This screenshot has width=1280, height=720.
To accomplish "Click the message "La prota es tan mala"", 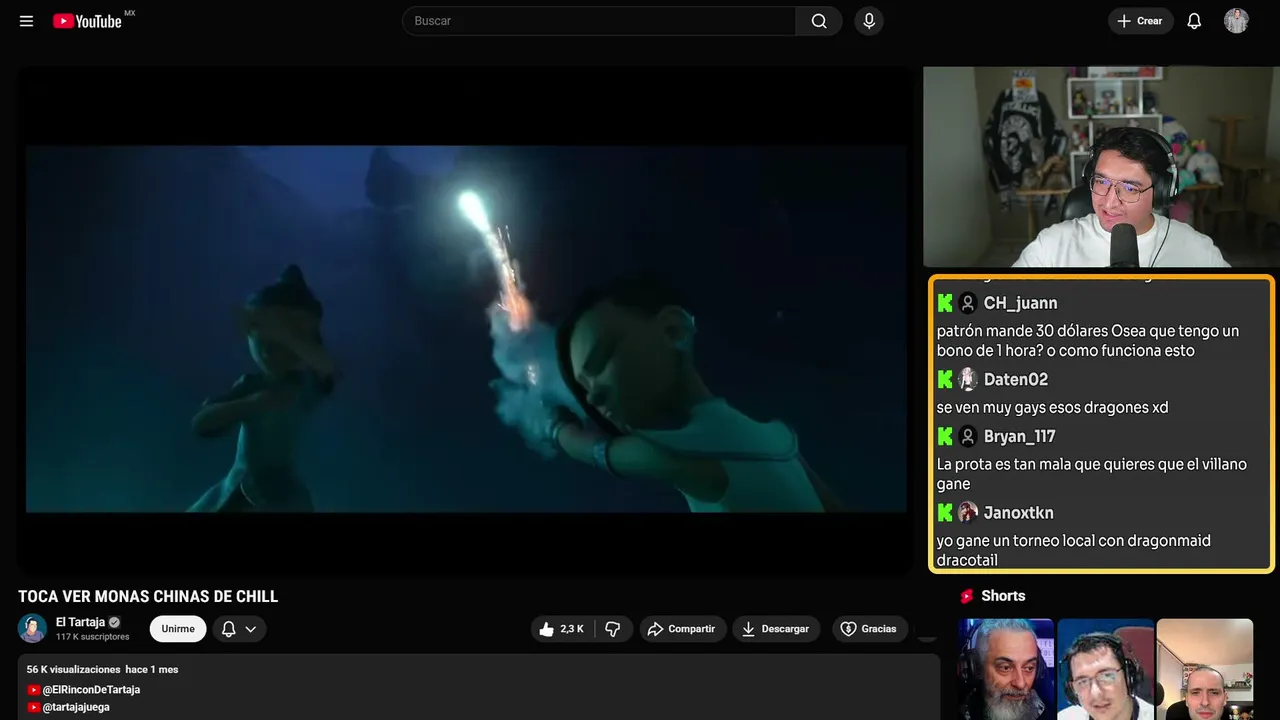I will (x=1092, y=474).
